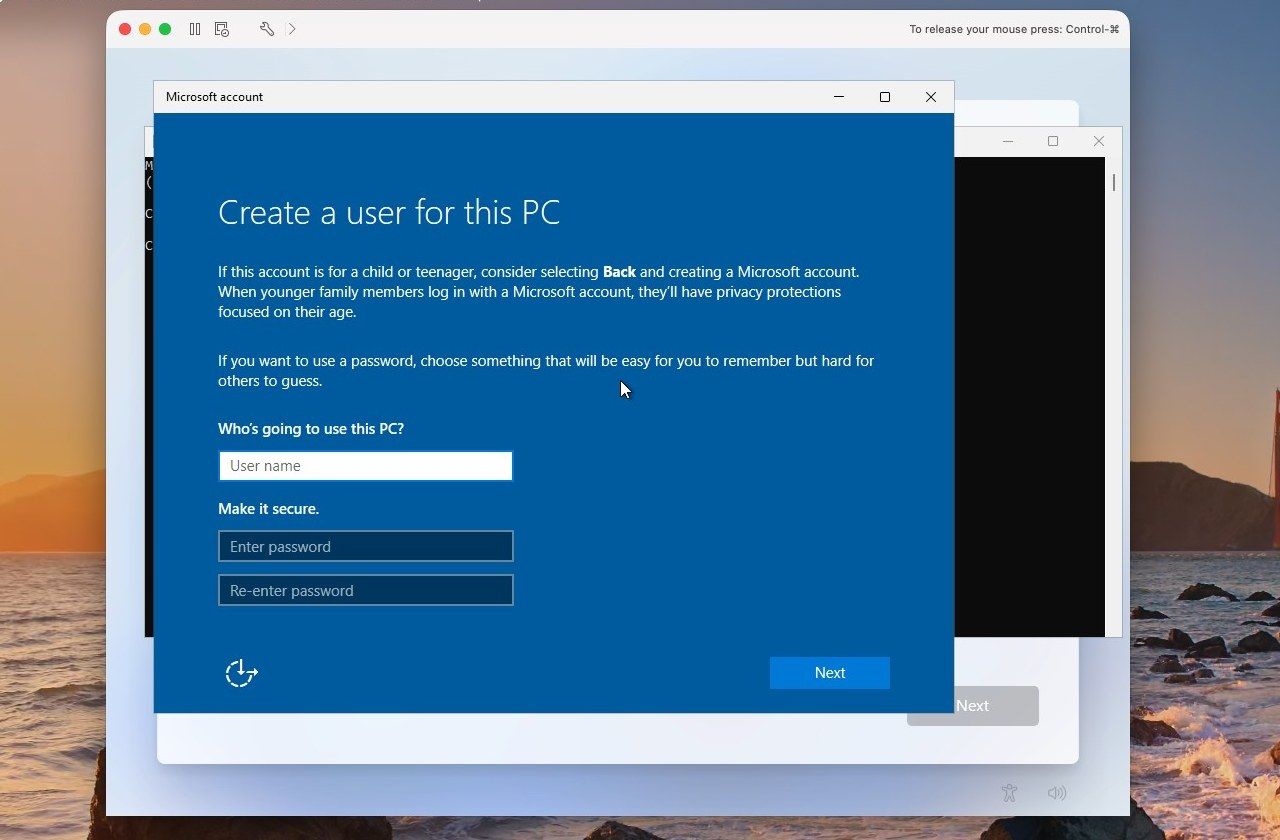Close the Microsoft account window
This screenshot has width=1280, height=840.
tap(931, 97)
